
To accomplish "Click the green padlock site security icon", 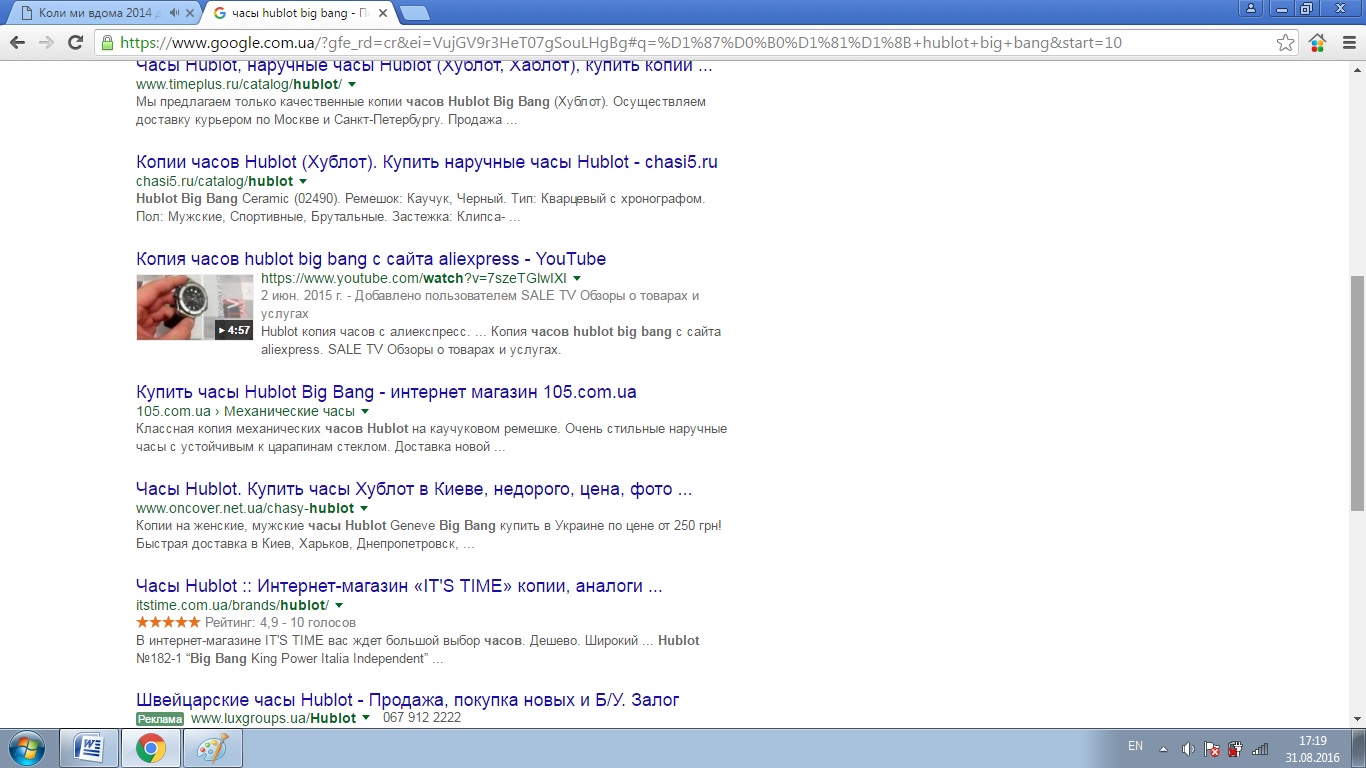I will tap(107, 43).
